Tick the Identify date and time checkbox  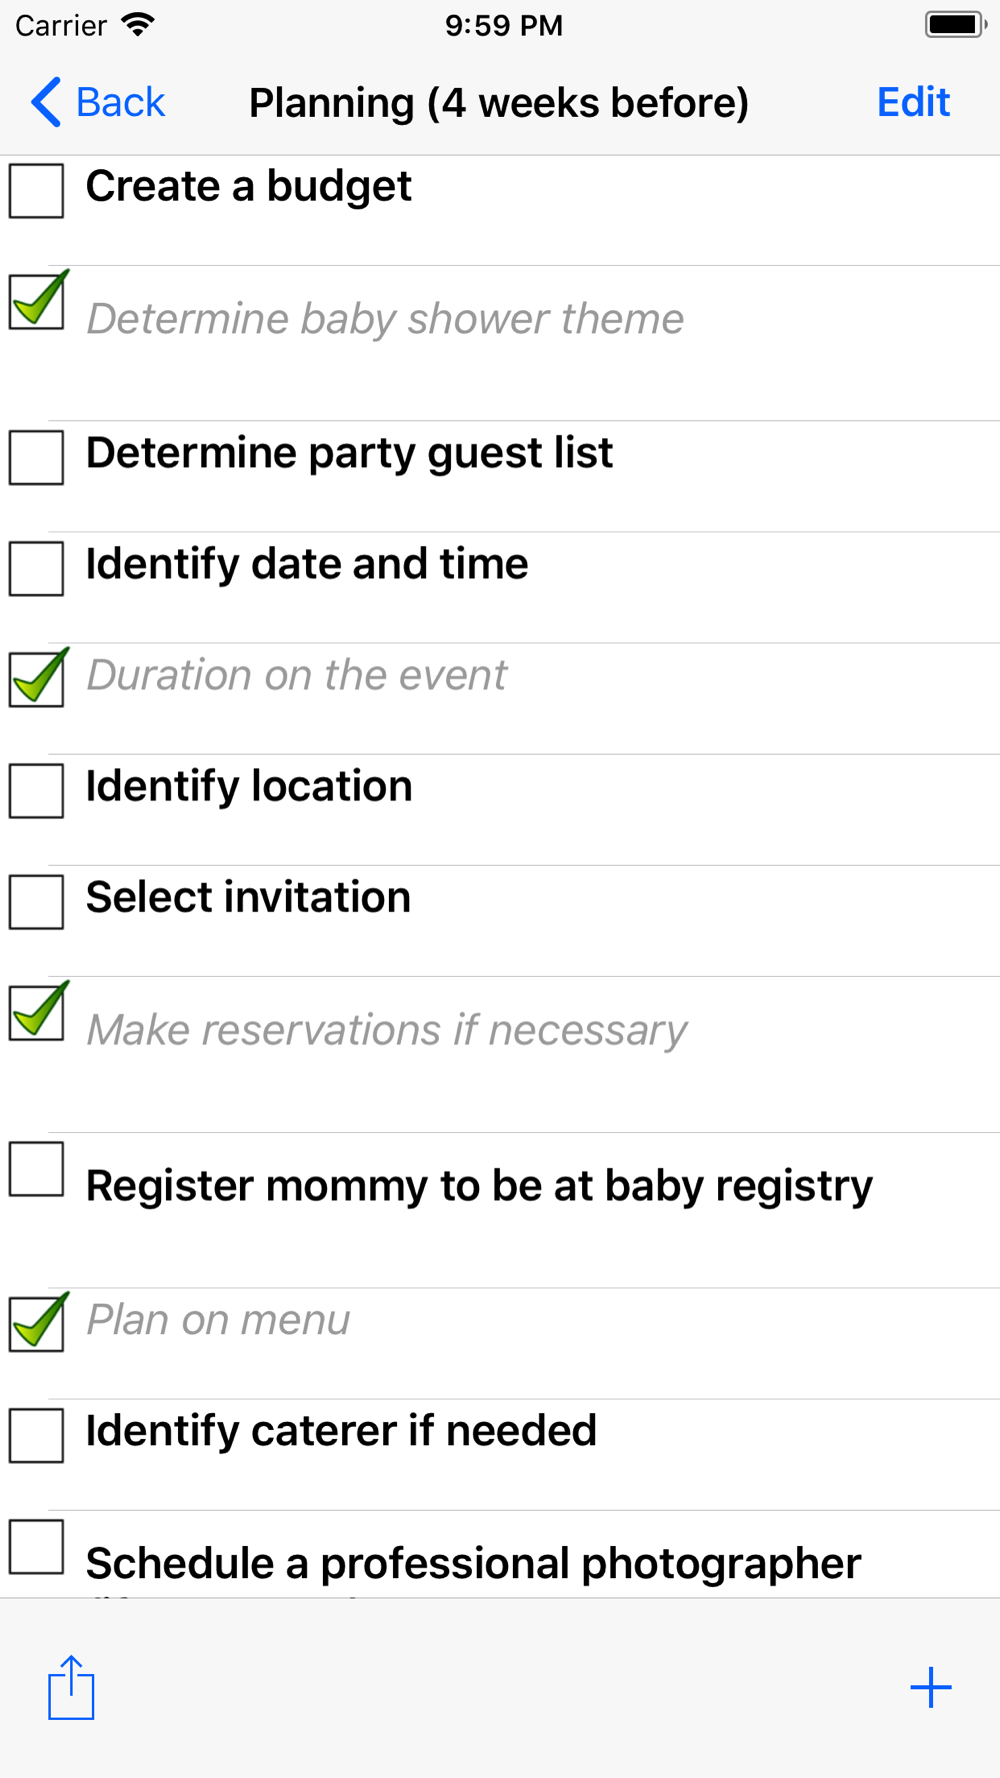[x=37, y=568]
